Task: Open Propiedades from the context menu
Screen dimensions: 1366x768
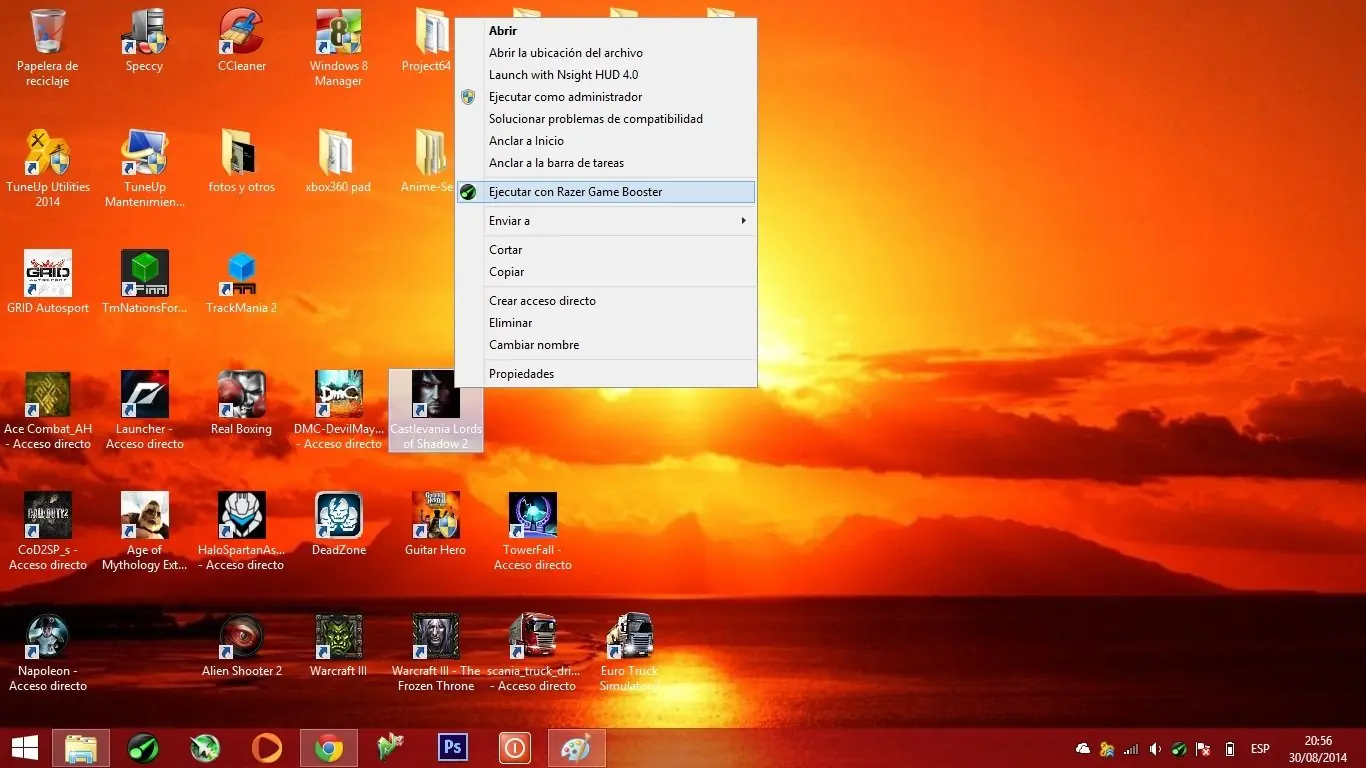Action: (606, 374)
